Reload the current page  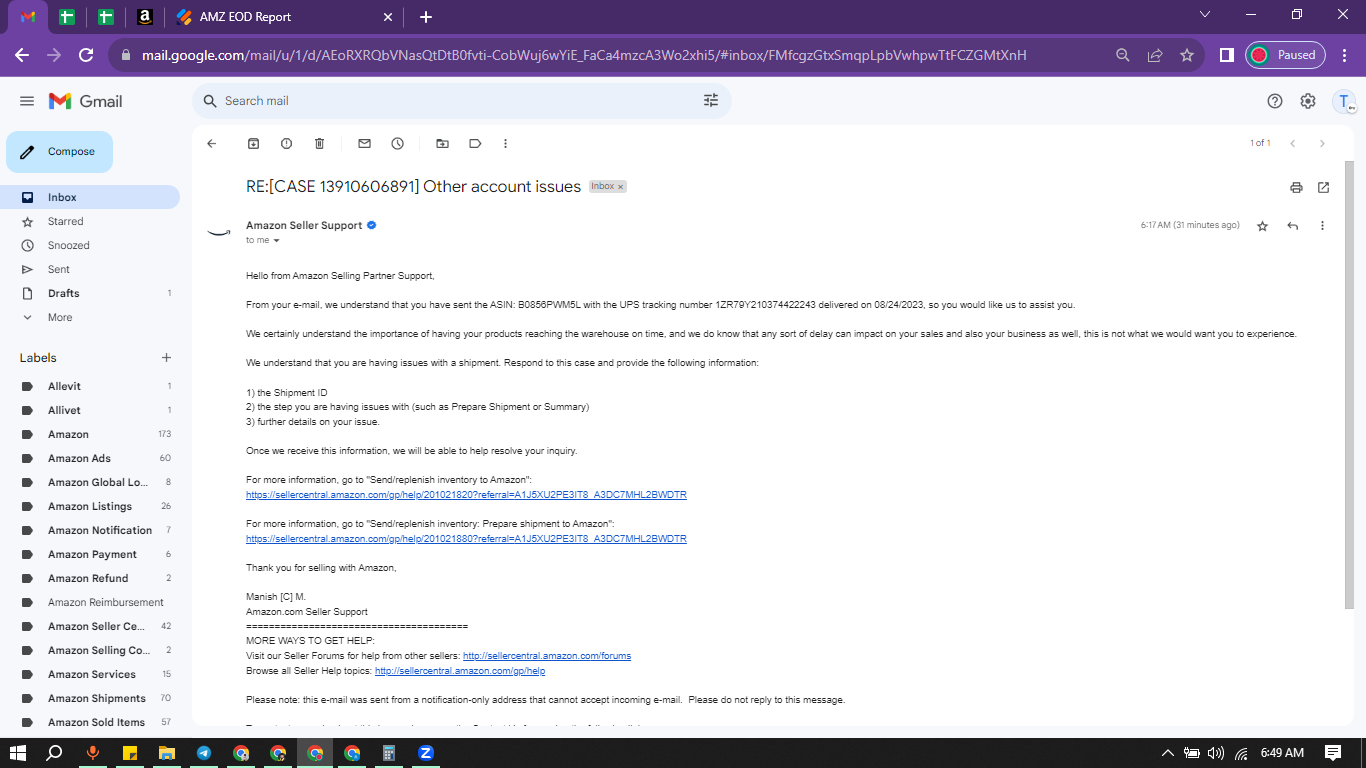86,55
